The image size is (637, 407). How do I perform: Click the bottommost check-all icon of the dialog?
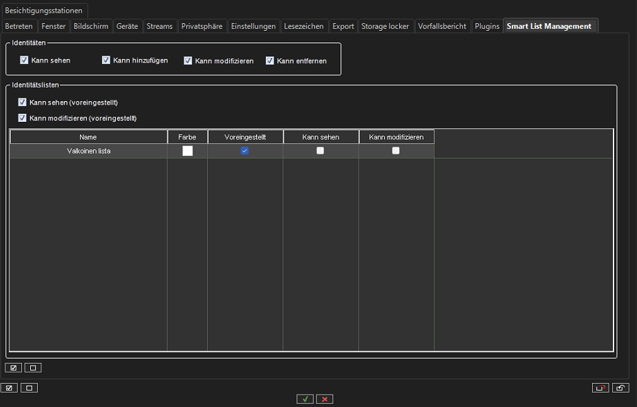click(9, 388)
